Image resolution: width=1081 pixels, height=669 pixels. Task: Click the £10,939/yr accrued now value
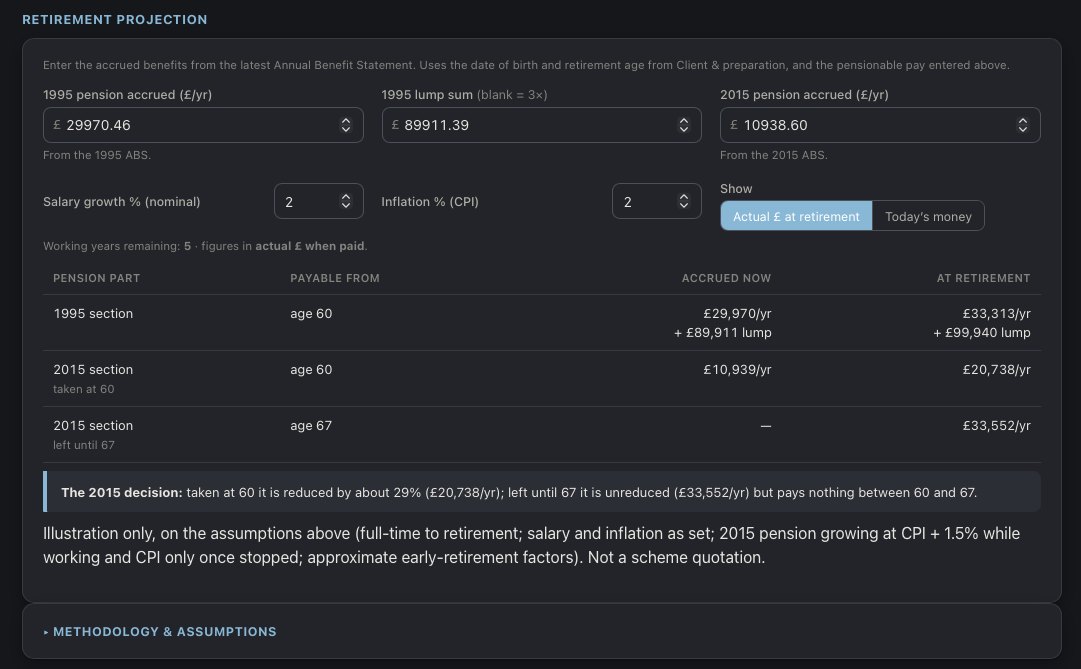coord(737,370)
